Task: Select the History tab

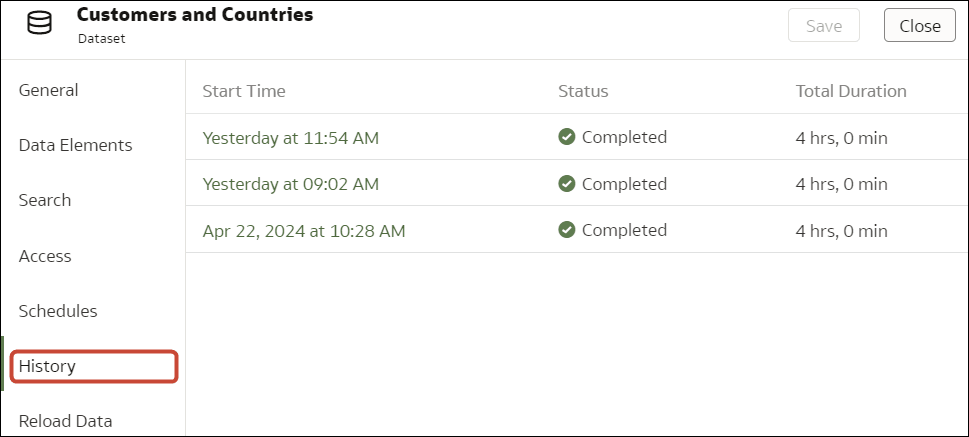Action: tap(48, 366)
